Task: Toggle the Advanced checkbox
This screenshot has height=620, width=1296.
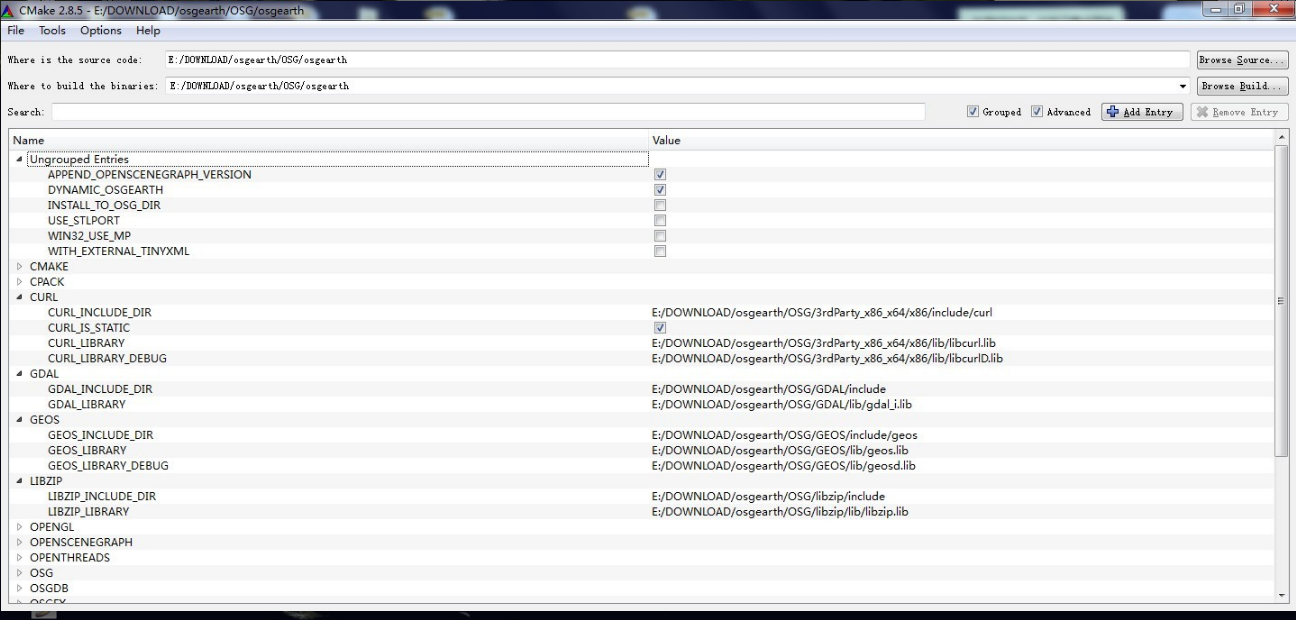Action: pyautogui.click(x=1037, y=112)
